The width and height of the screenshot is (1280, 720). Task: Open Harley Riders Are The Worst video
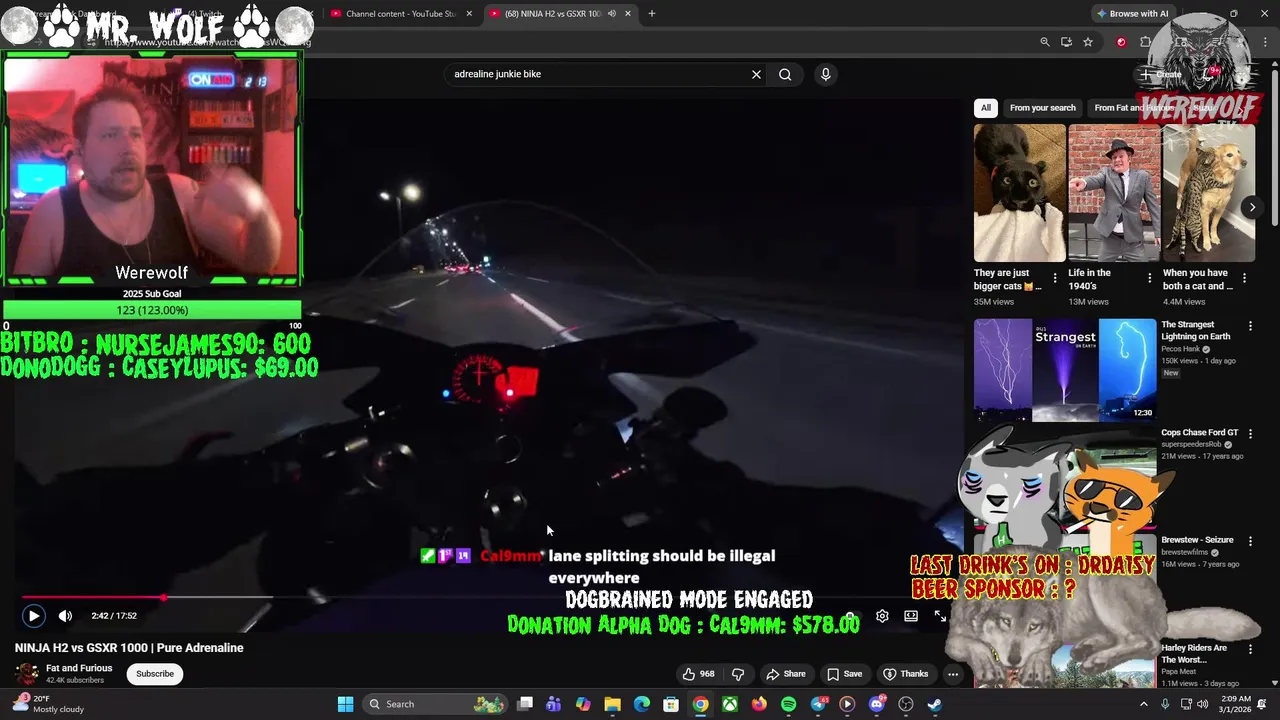click(x=1194, y=654)
